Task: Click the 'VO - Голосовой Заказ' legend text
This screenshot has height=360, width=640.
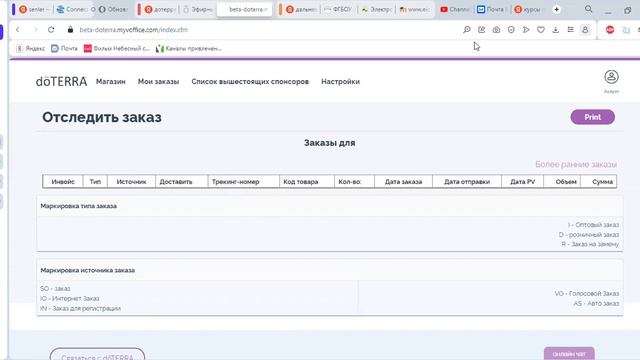Action: click(x=587, y=293)
